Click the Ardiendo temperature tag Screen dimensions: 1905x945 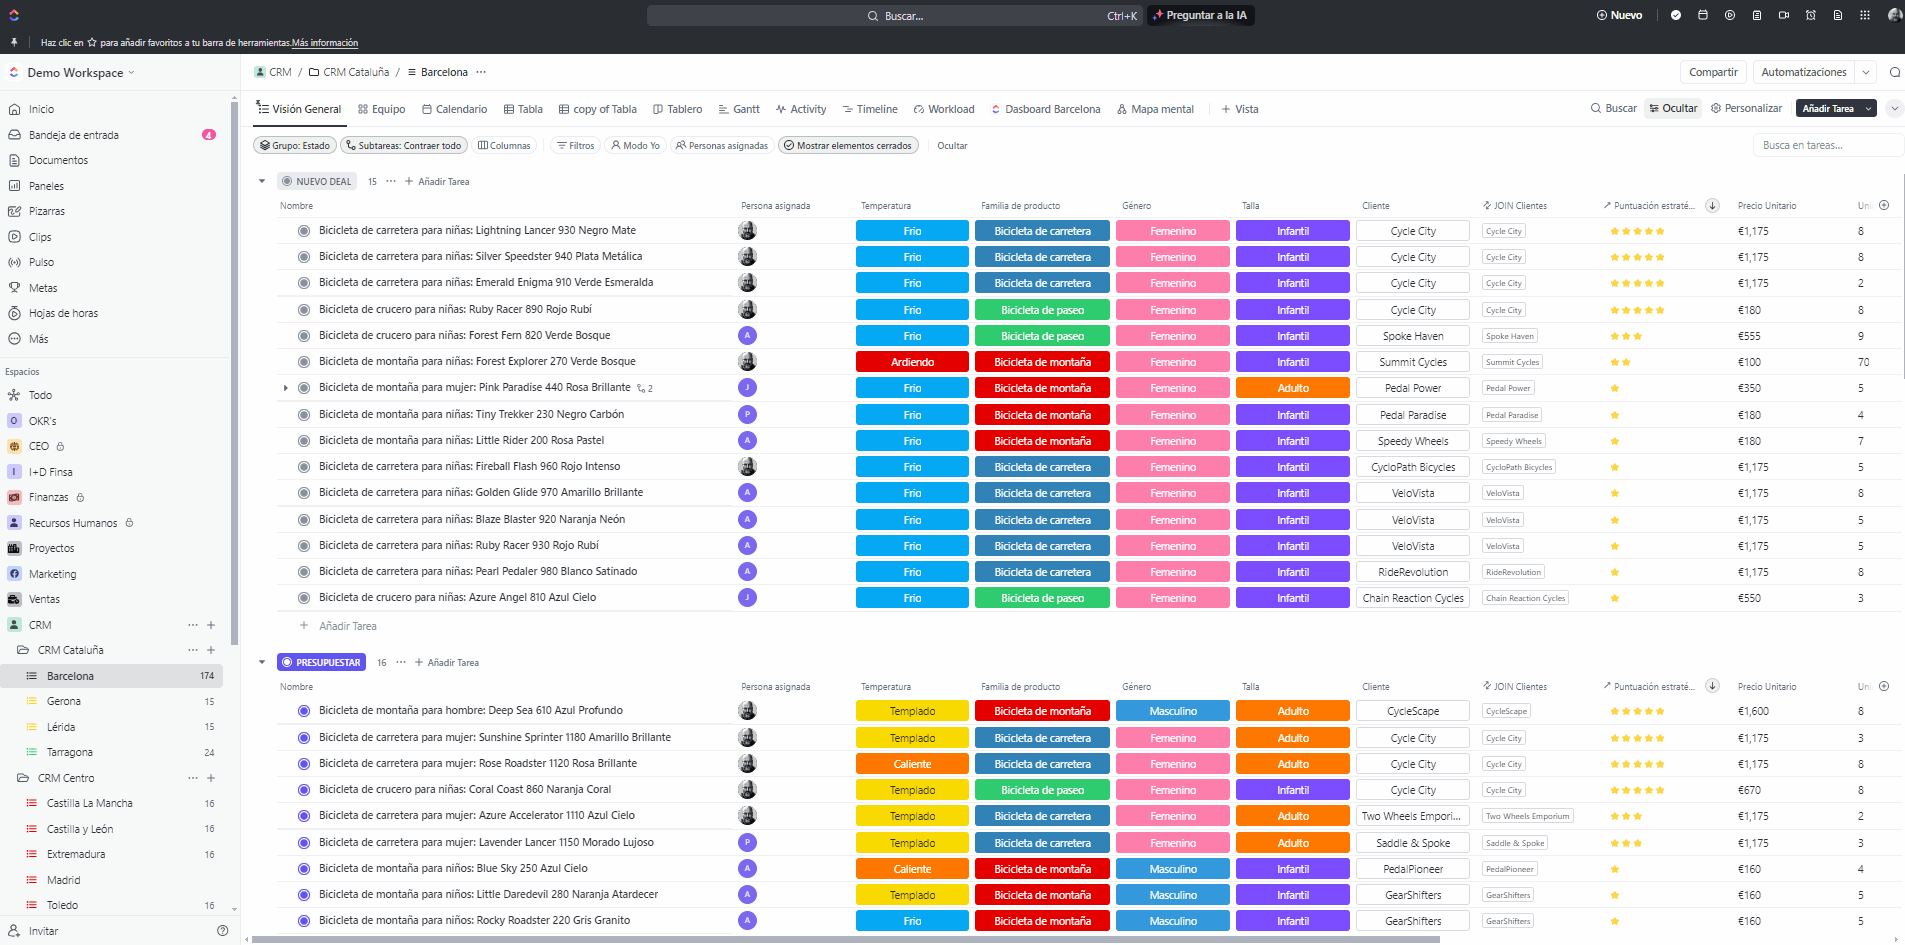912,362
